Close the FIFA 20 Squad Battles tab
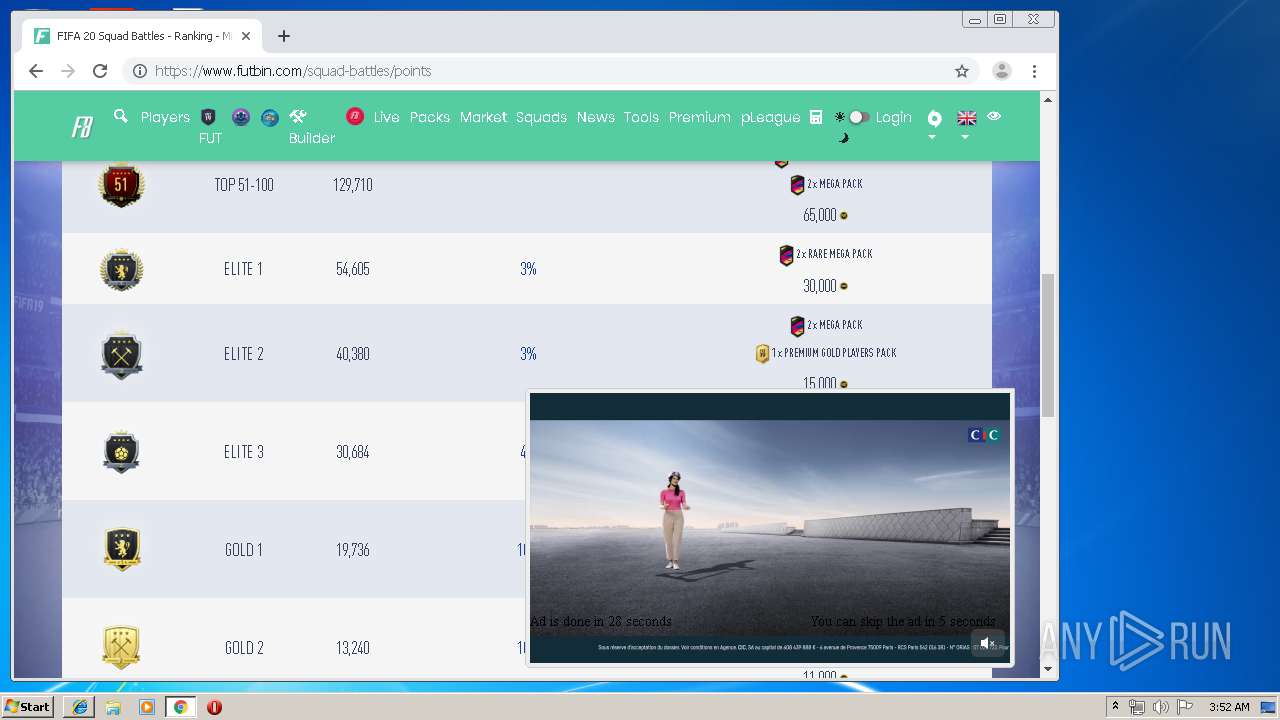The width and height of the screenshot is (1280, 720). 246,36
